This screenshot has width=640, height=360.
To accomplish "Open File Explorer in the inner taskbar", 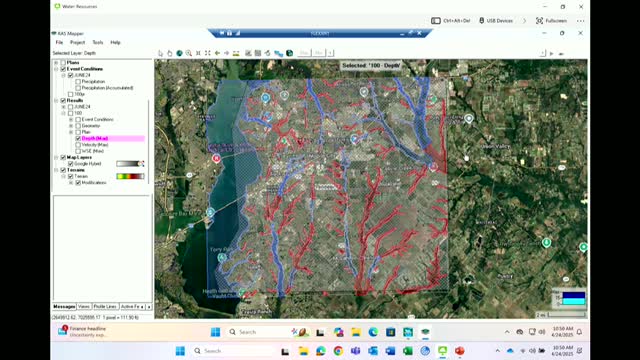I will click(356, 332).
